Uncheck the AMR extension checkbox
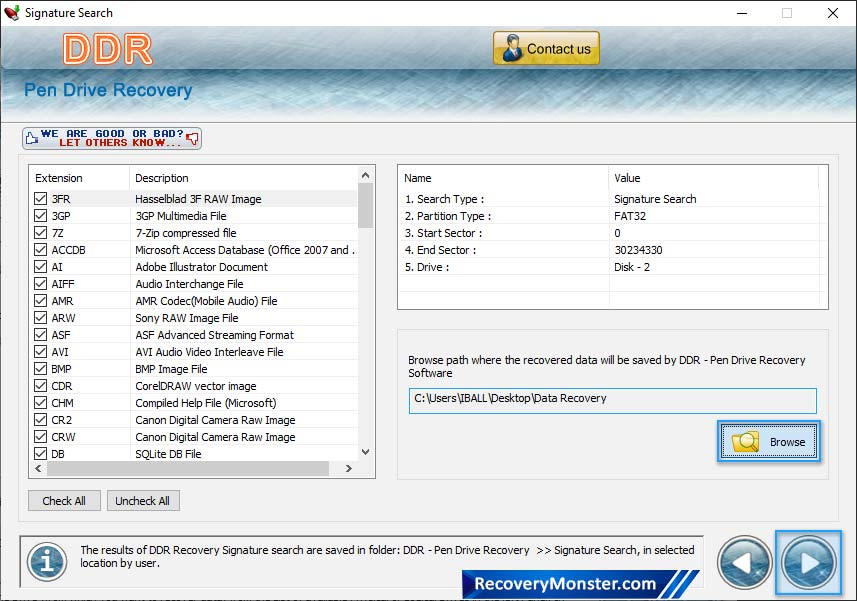 point(40,300)
